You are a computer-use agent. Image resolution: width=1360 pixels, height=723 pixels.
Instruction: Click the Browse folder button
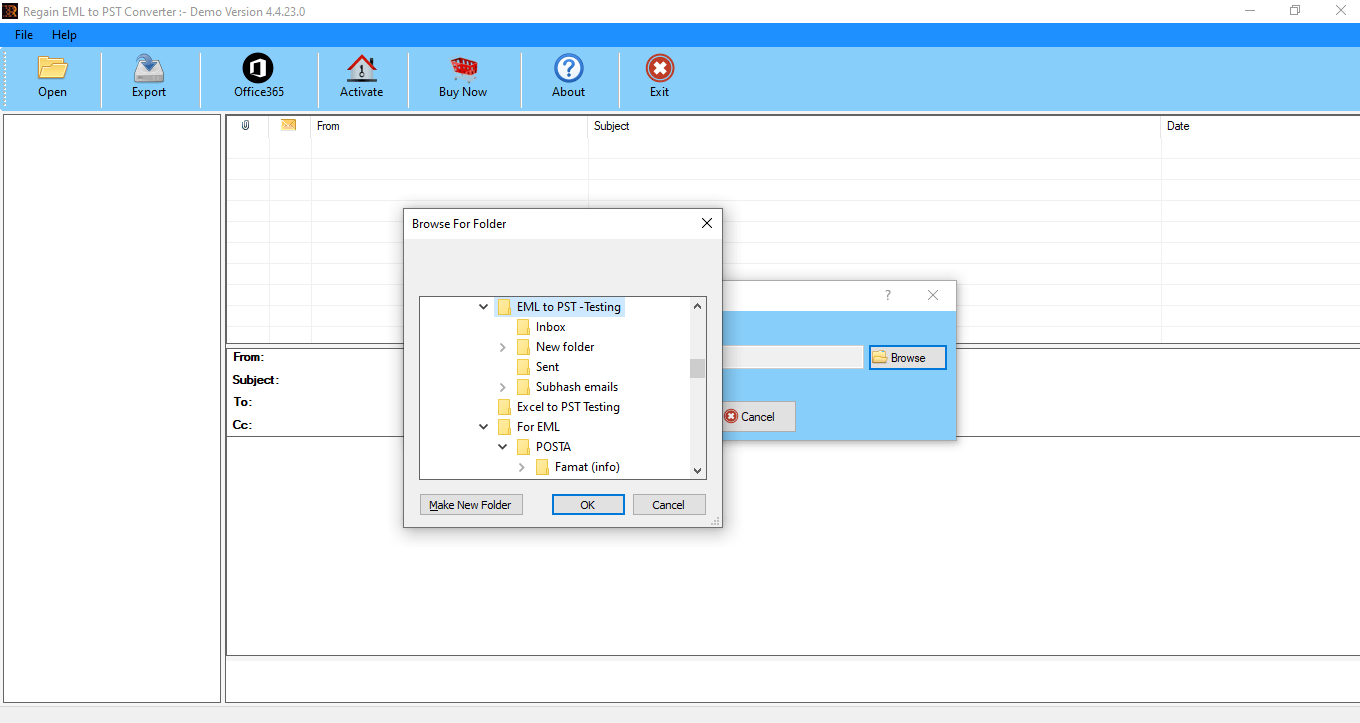907,357
